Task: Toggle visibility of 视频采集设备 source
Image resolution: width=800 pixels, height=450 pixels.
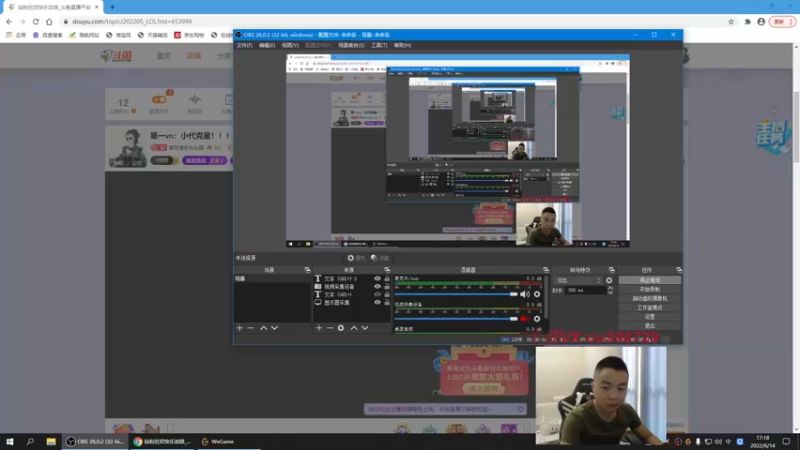Action: 377,287
